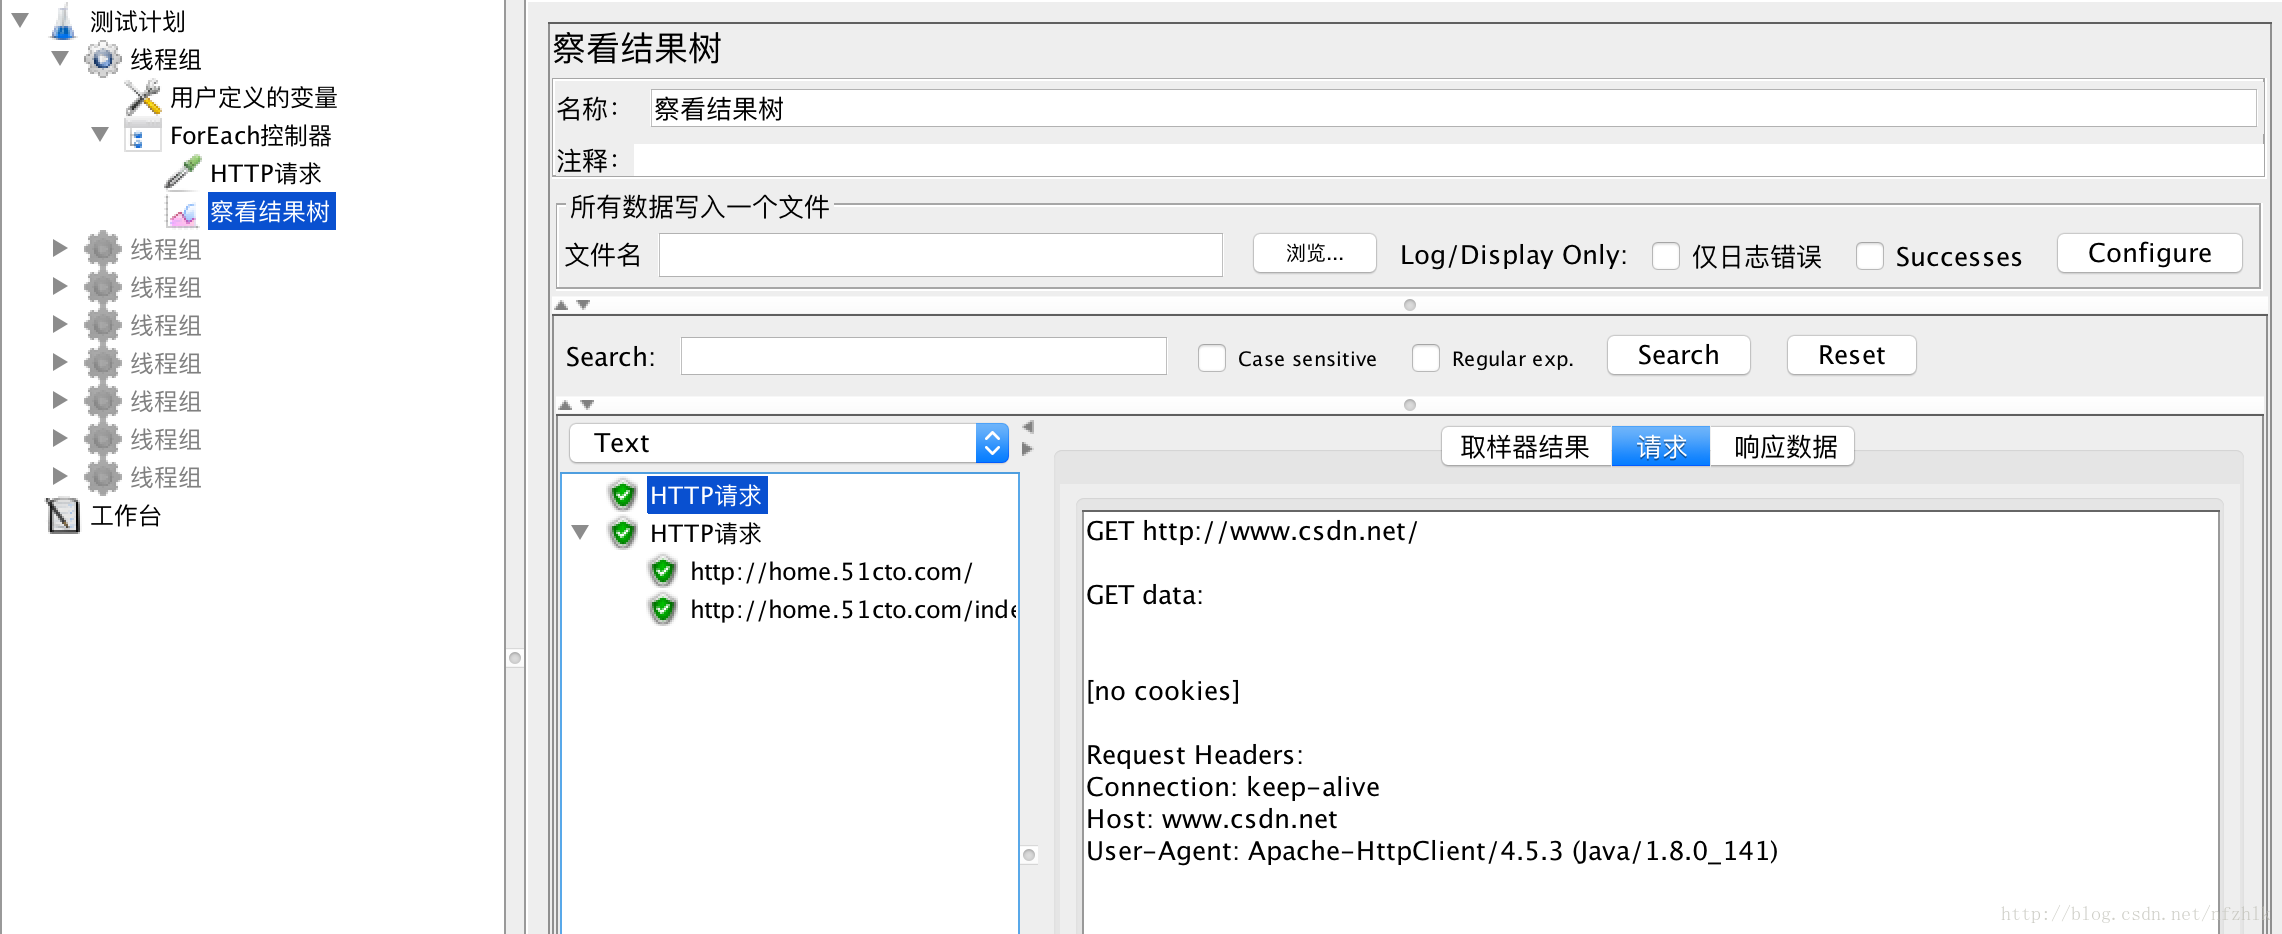This screenshot has width=2282, height=934.
Task: Tick the Successes checkbox
Action: click(x=1870, y=256)
